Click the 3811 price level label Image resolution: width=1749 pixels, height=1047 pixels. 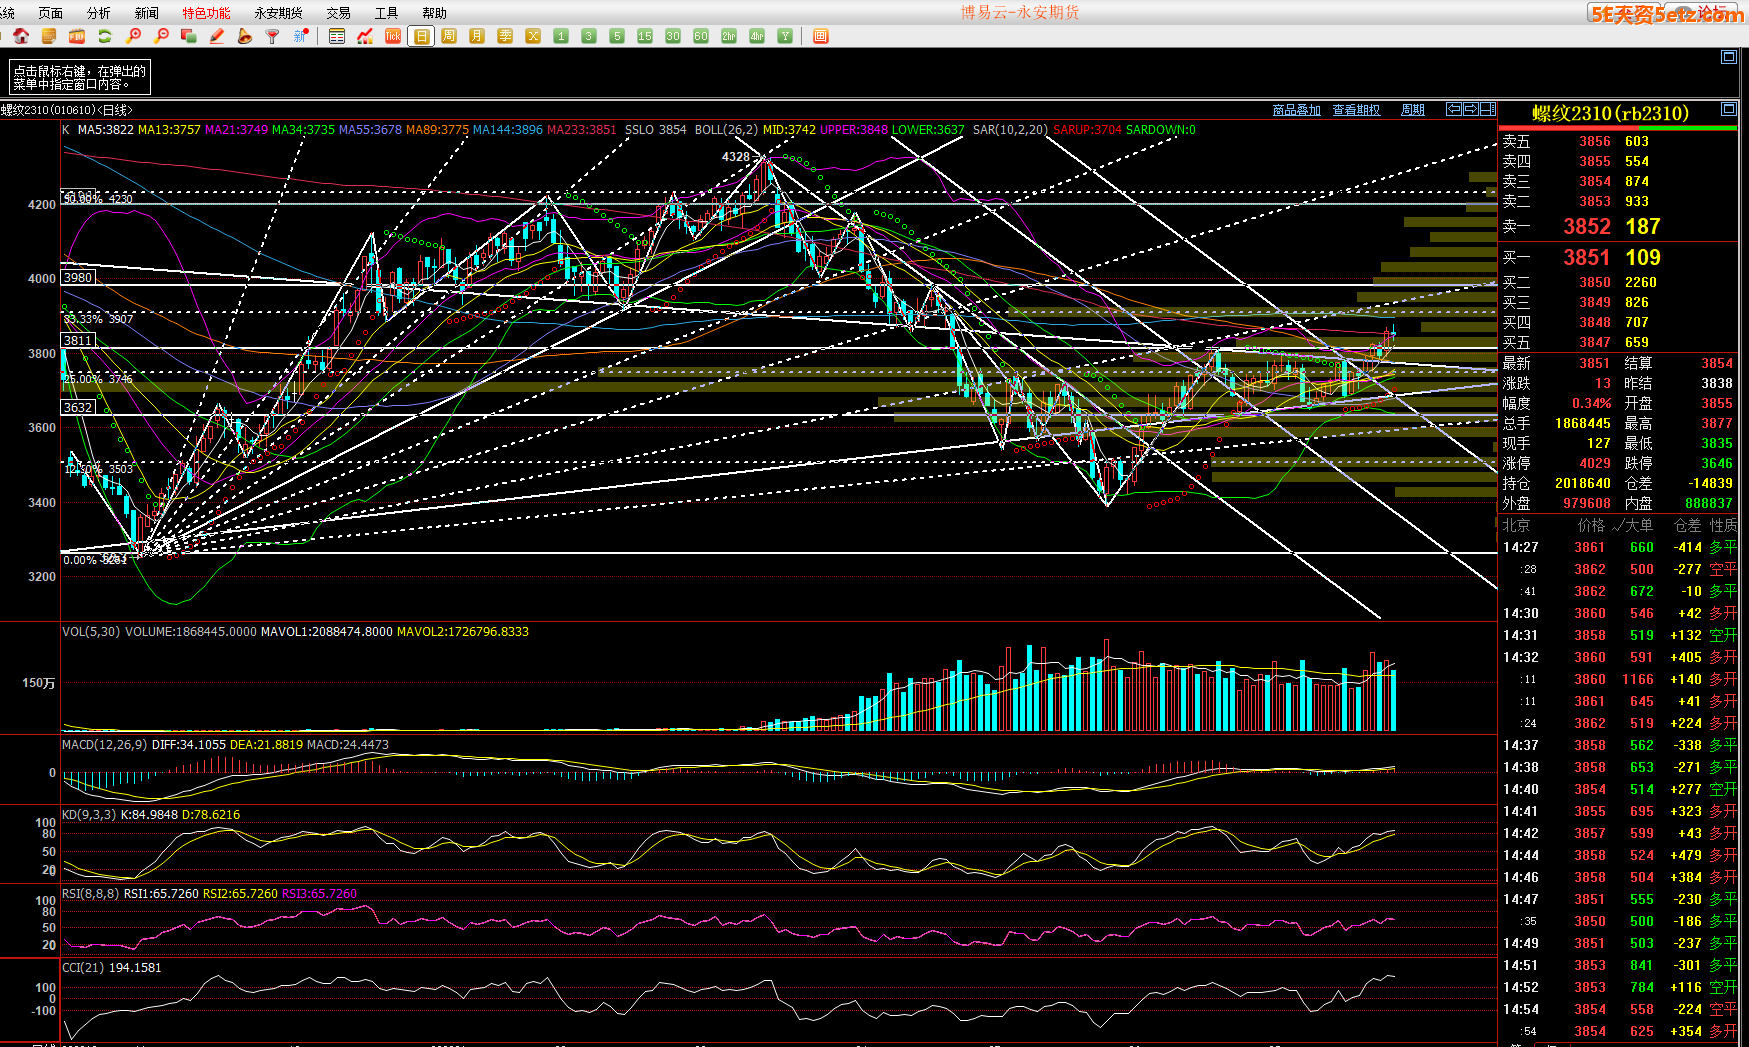point(78,340)
